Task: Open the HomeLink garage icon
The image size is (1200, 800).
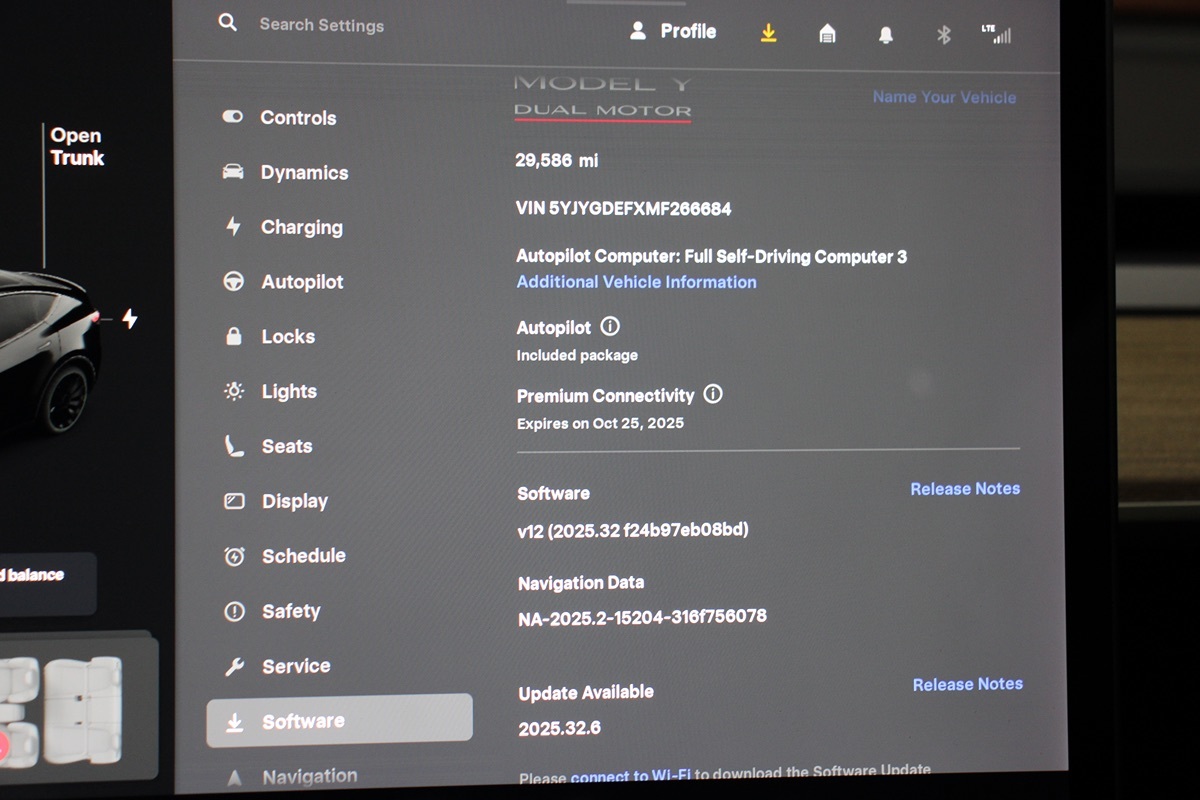Action: [827, 34]
